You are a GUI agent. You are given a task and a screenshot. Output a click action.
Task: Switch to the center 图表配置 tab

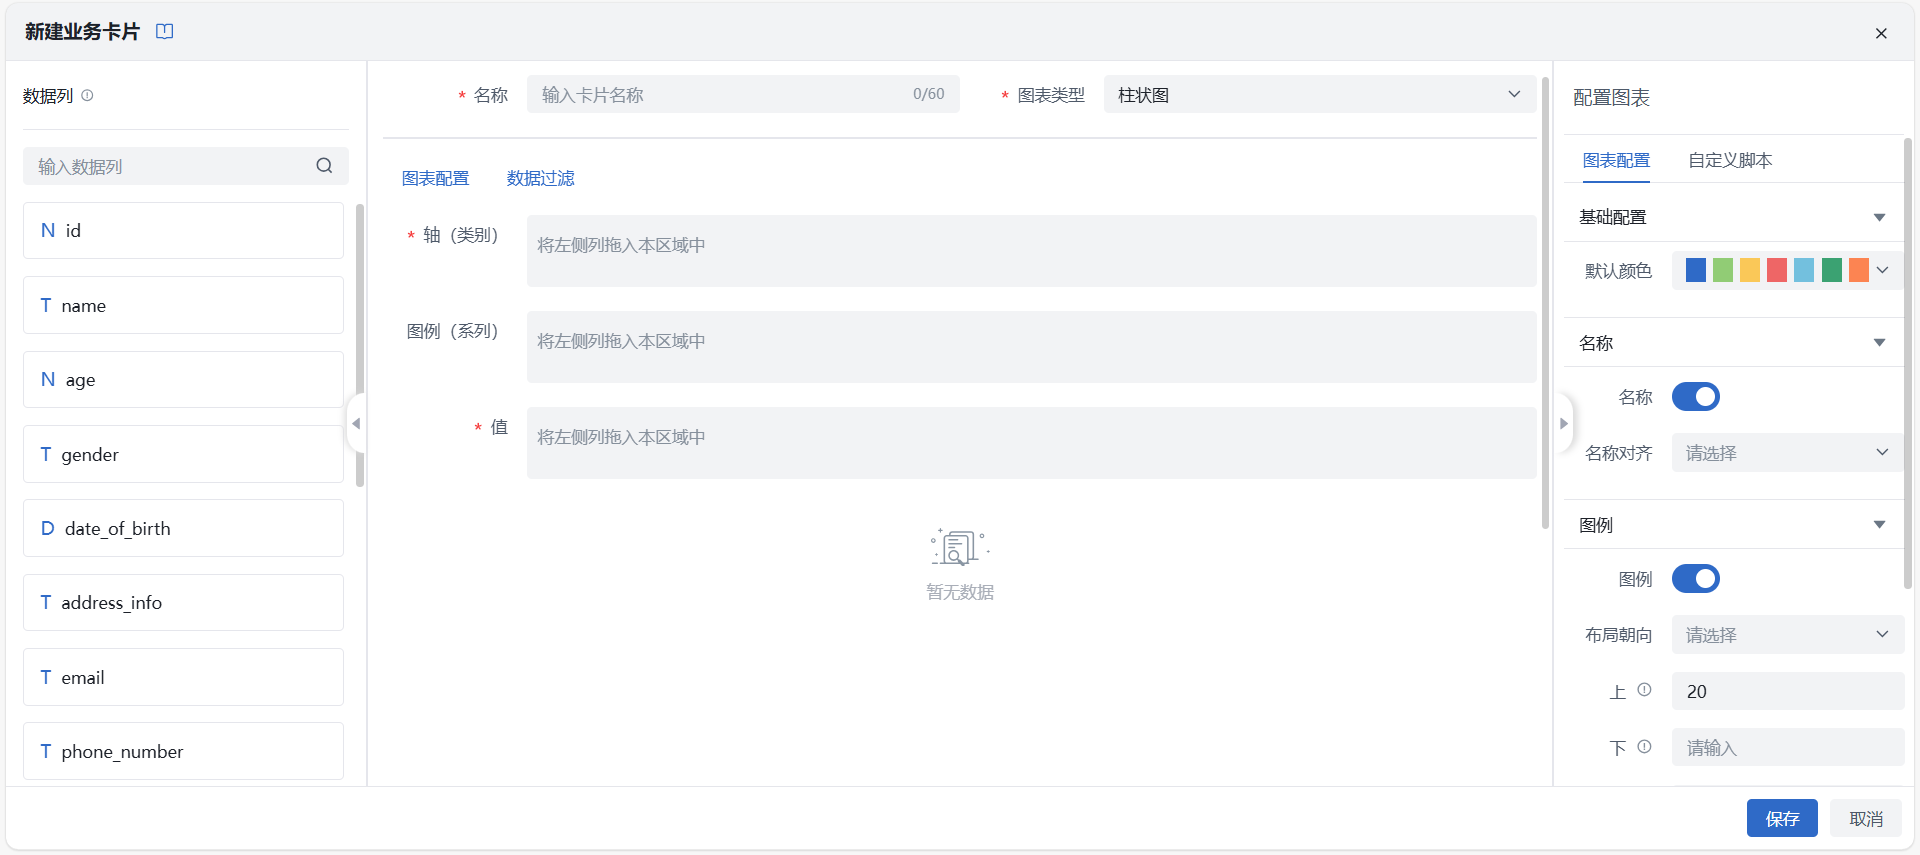(x=435, y=178)
